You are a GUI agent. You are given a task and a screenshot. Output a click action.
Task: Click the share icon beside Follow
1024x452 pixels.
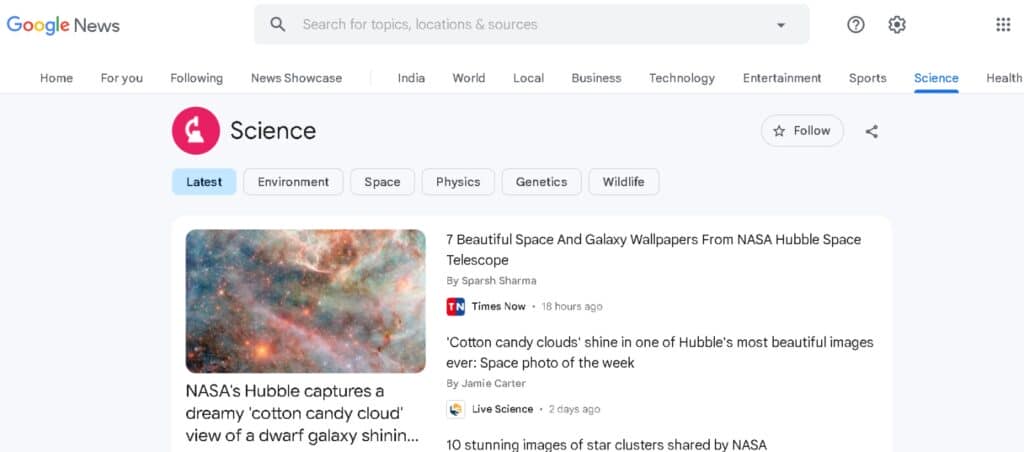872,131
